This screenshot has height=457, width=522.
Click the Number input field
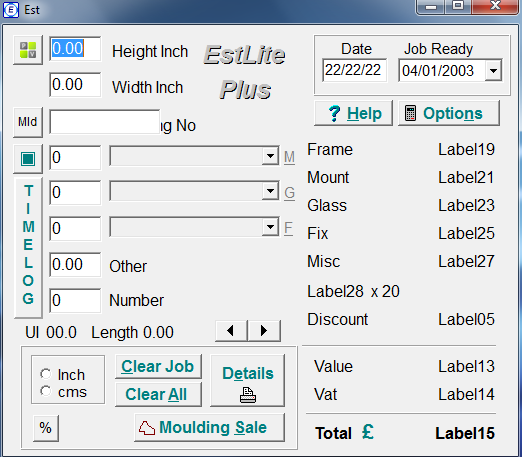coord(75,301)
